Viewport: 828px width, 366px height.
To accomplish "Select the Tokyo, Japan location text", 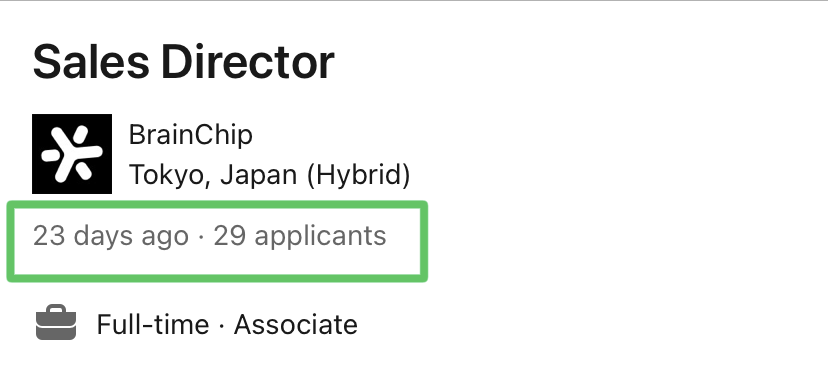I will click(213, 175).
